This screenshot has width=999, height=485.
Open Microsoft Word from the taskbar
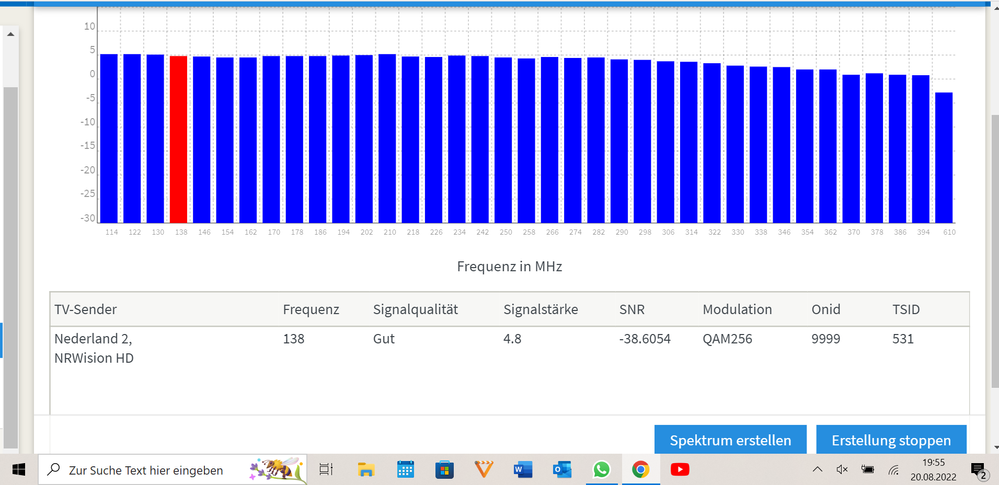[x=522, y=470]
